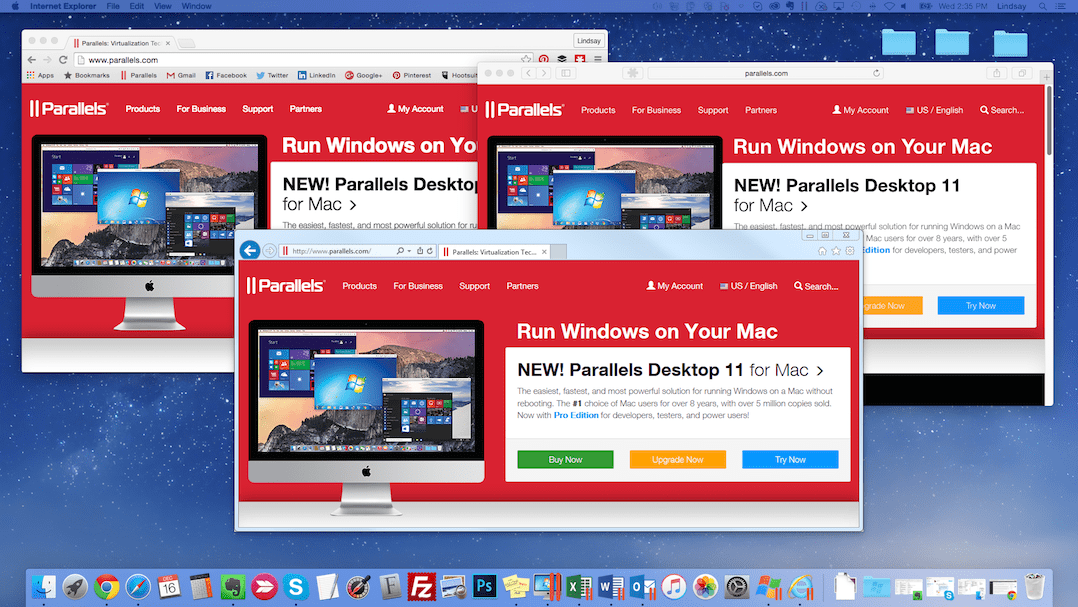Open IE Favorites star icon

[836, 251]
